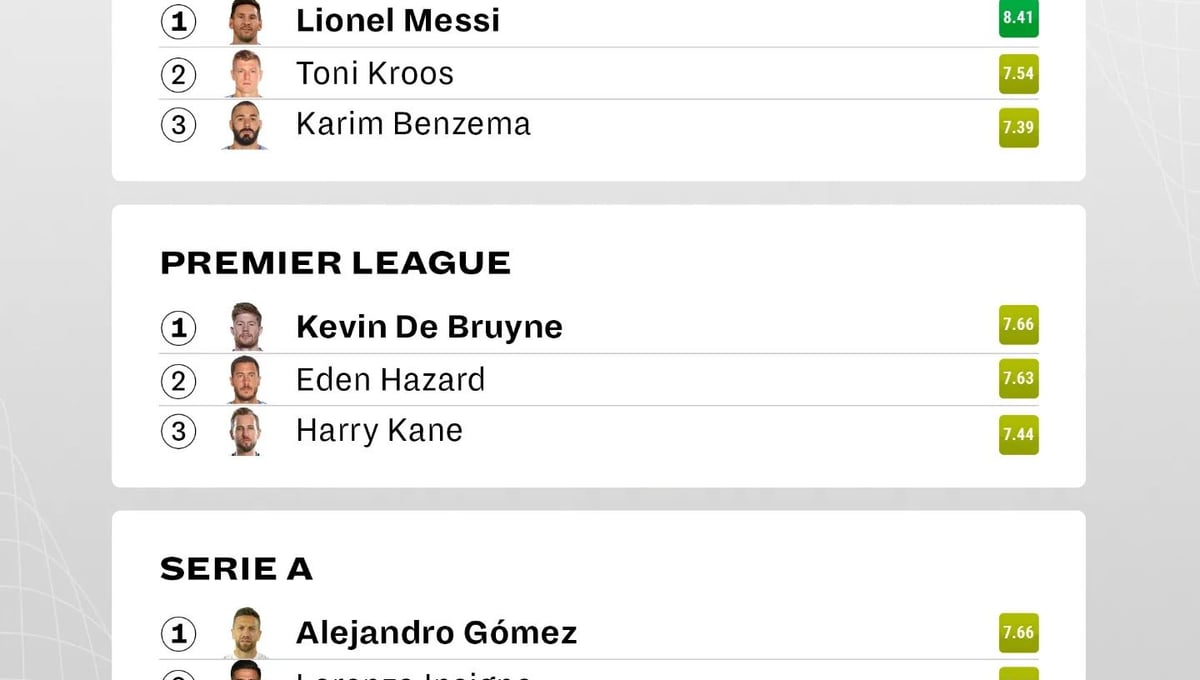Click rank 2 badge beside Eden Hazard
This screenshot has width=1200, height=680.
178,381
